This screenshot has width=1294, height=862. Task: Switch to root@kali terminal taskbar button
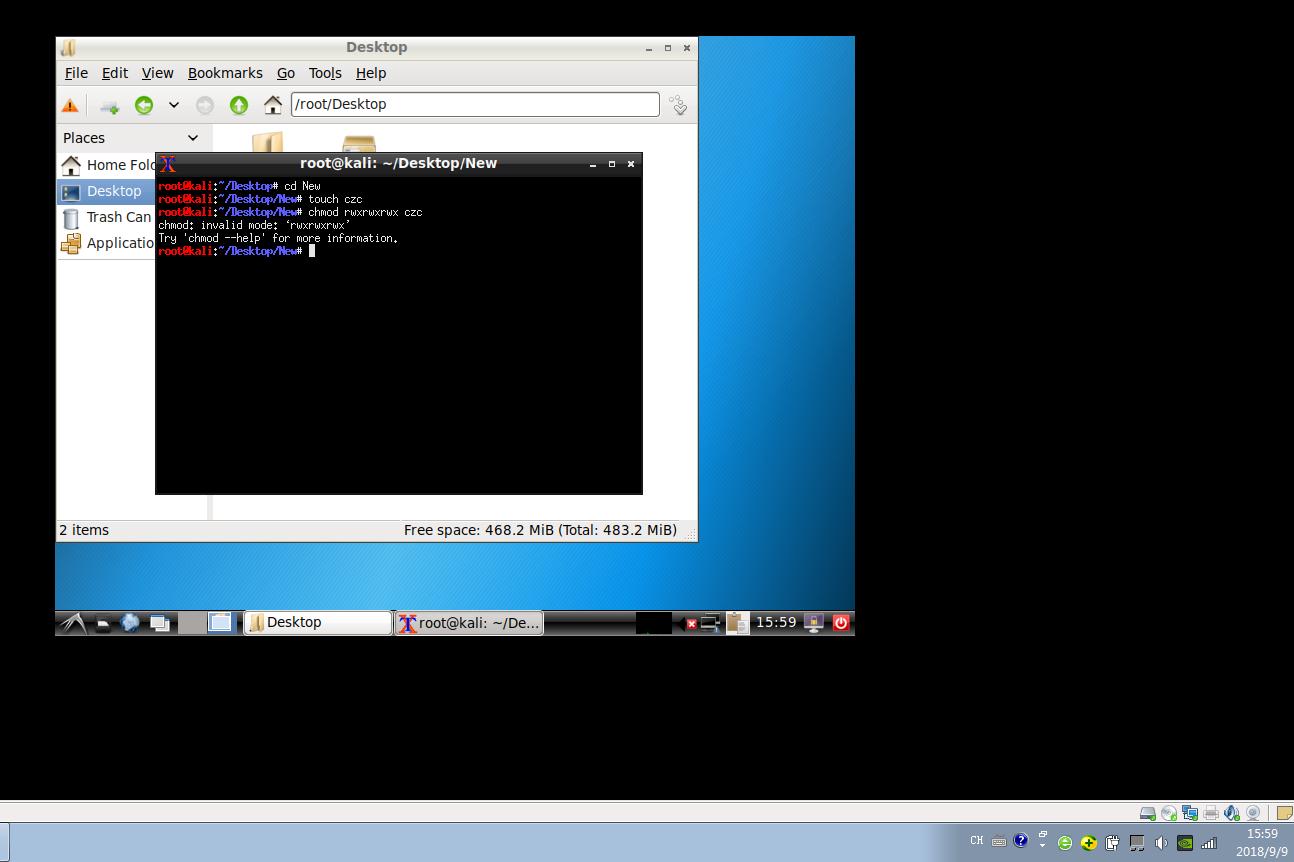(469, 622)
